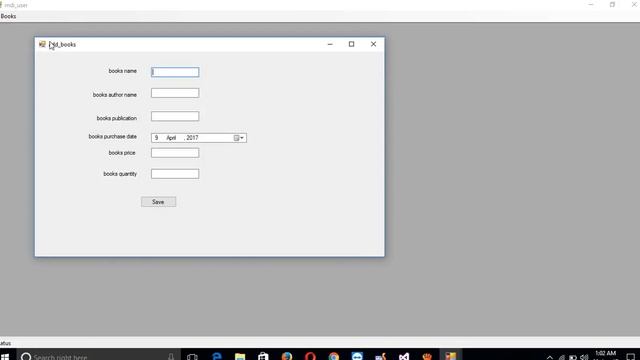Minimize the add_books child window

pyautogui.click(x=330, y=44)
